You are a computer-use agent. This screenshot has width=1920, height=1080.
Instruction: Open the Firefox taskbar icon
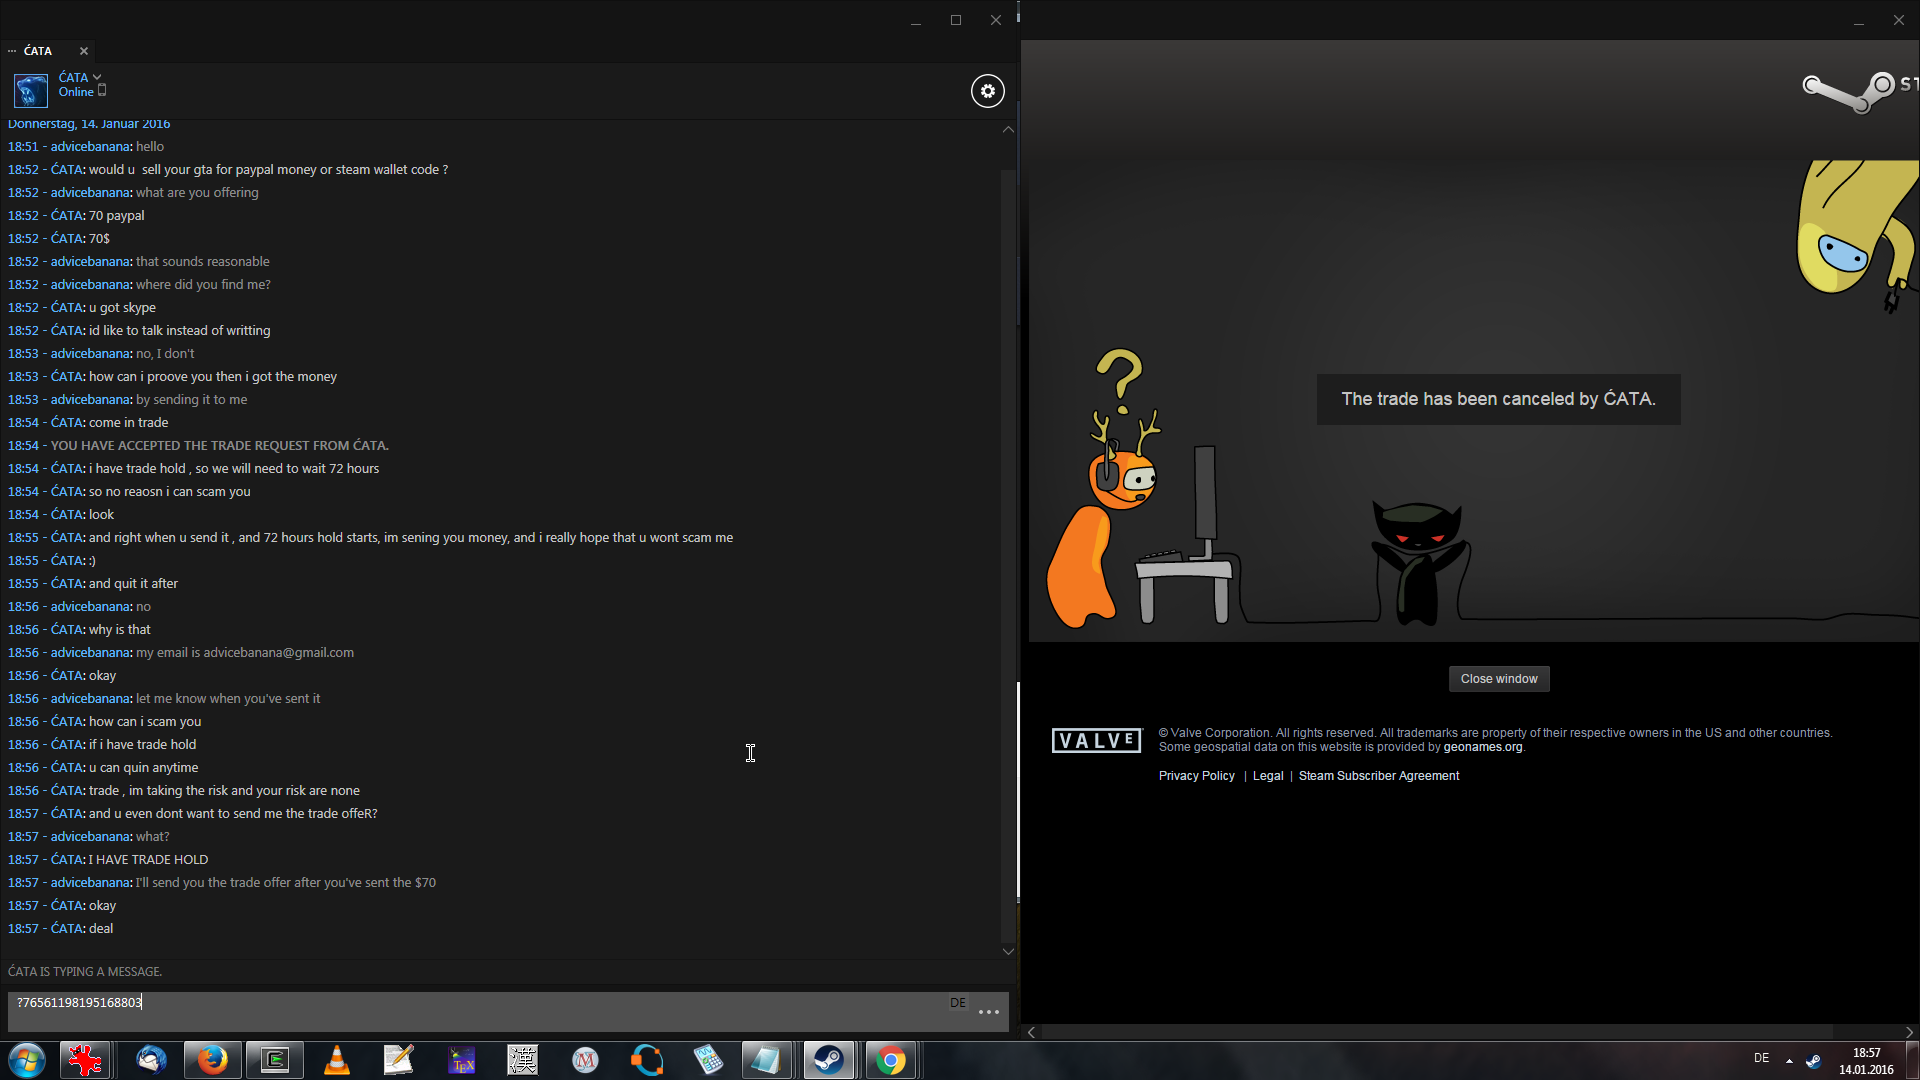(212, 1060)
